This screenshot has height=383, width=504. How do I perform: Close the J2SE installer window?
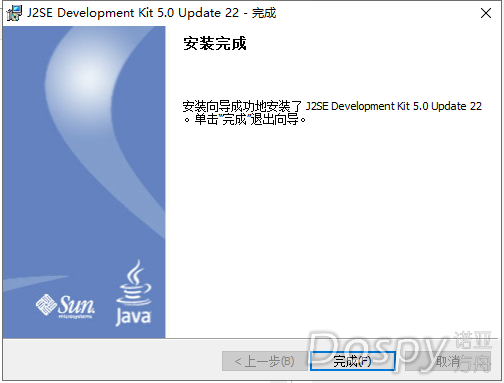(486, 13)
